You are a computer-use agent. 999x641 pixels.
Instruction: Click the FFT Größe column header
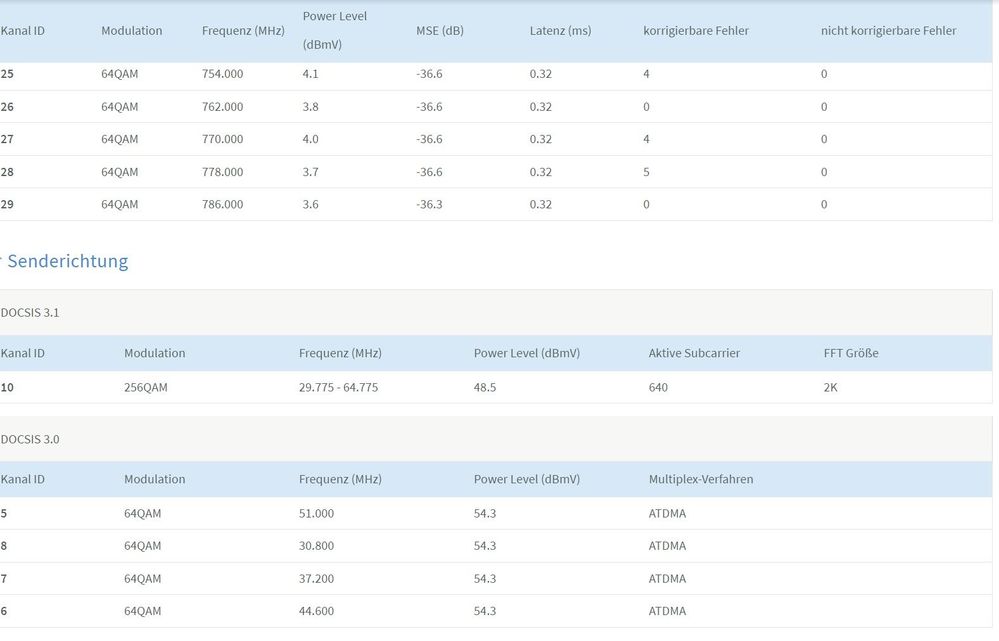pyautogui.click(x=851, y=353)
